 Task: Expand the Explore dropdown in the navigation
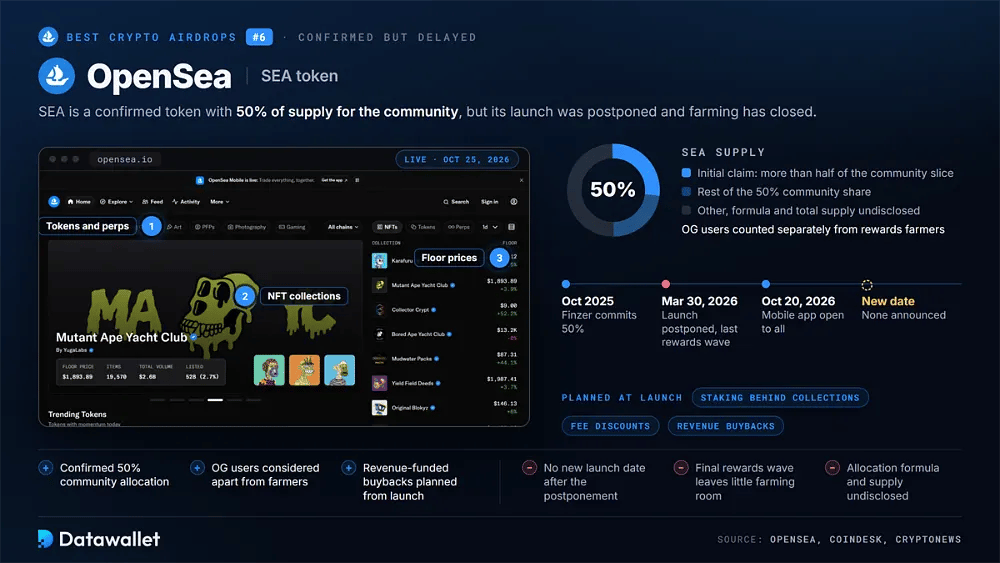(116, 201)
